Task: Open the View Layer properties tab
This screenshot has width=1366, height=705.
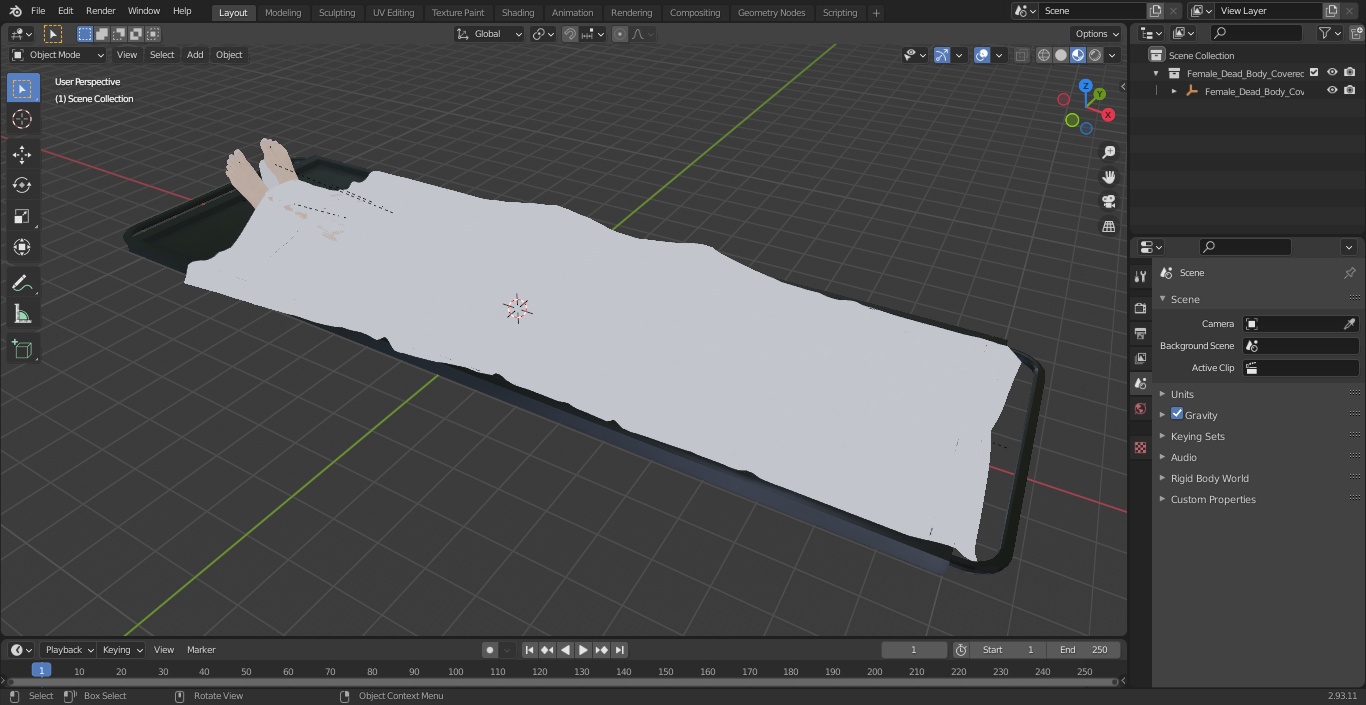Action: click(x=1140, y=358)
